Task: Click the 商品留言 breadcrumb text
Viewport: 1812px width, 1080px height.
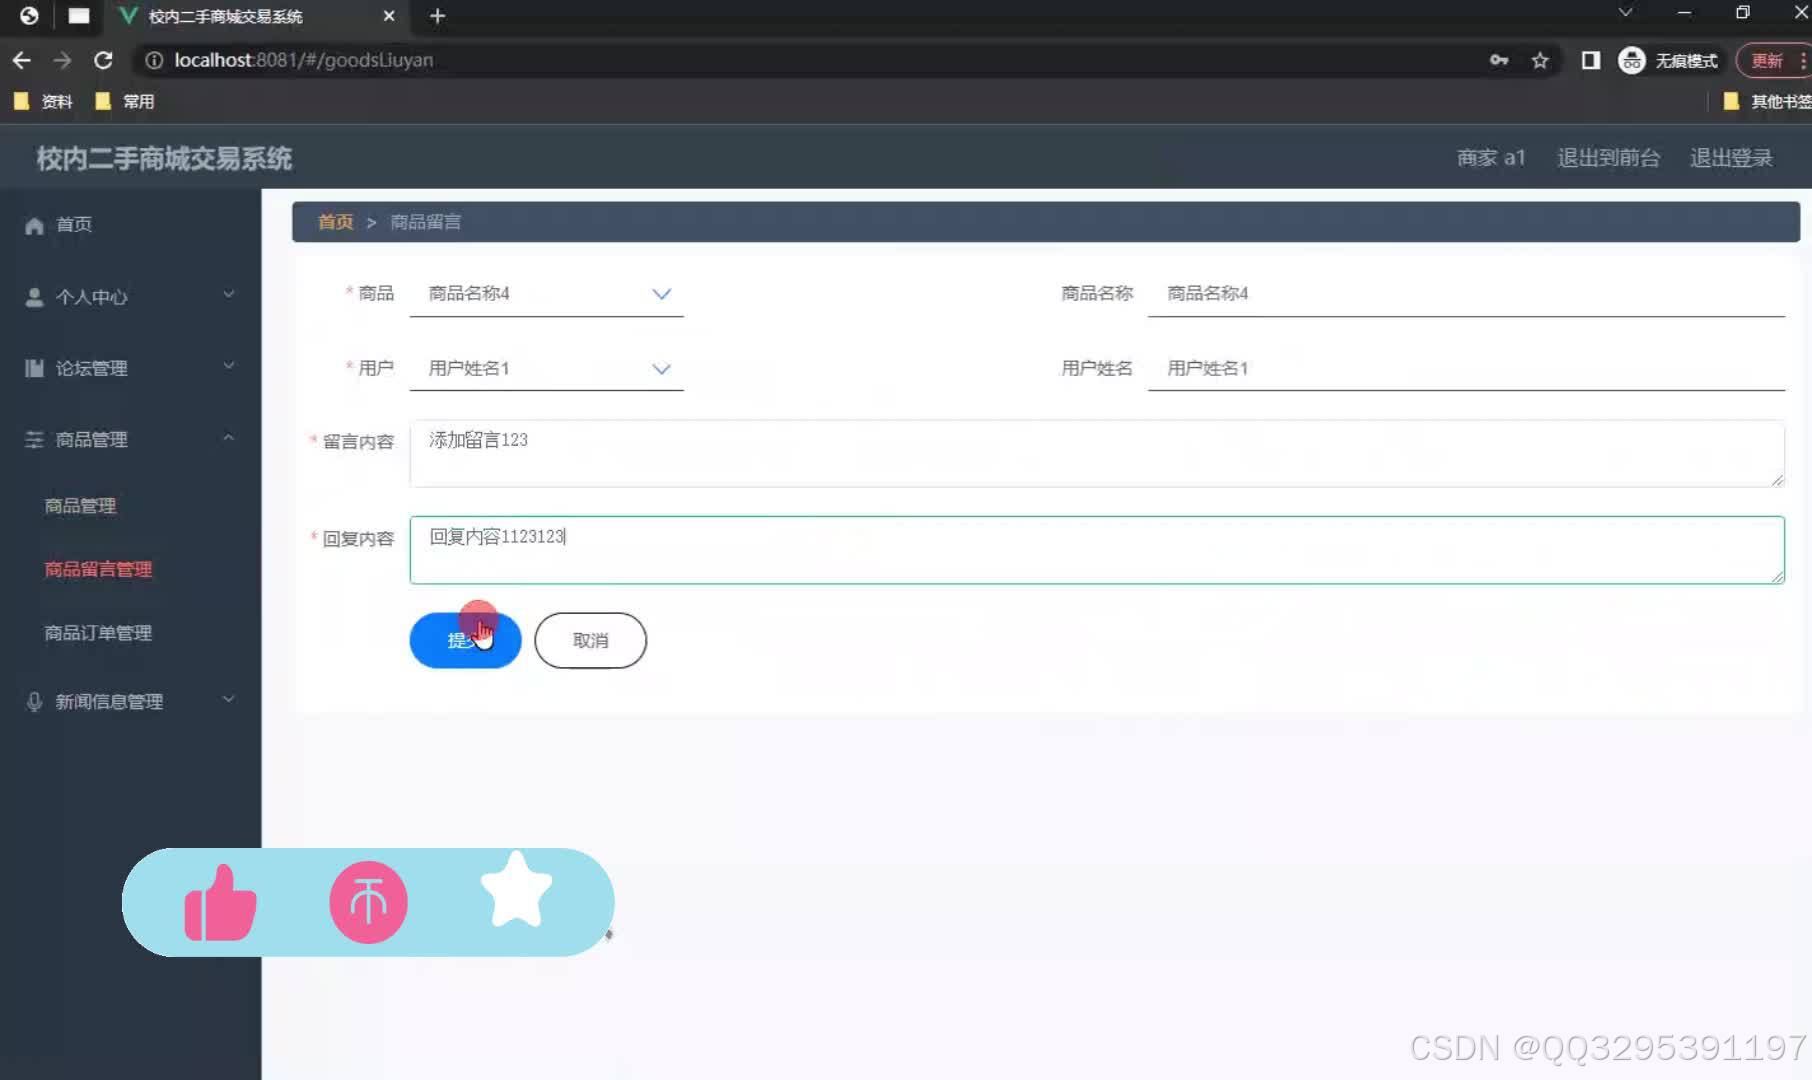Action: (425, 222)
